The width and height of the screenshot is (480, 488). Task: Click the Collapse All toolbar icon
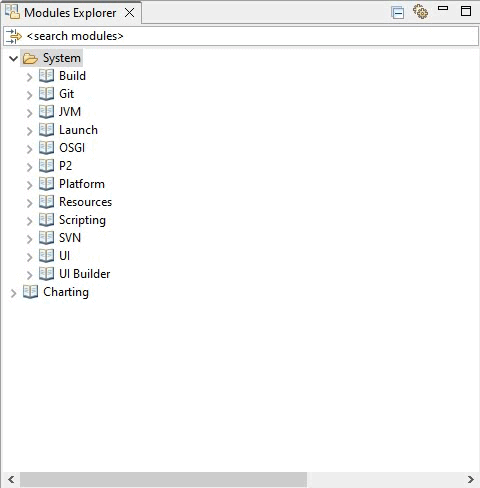[397, 13]
